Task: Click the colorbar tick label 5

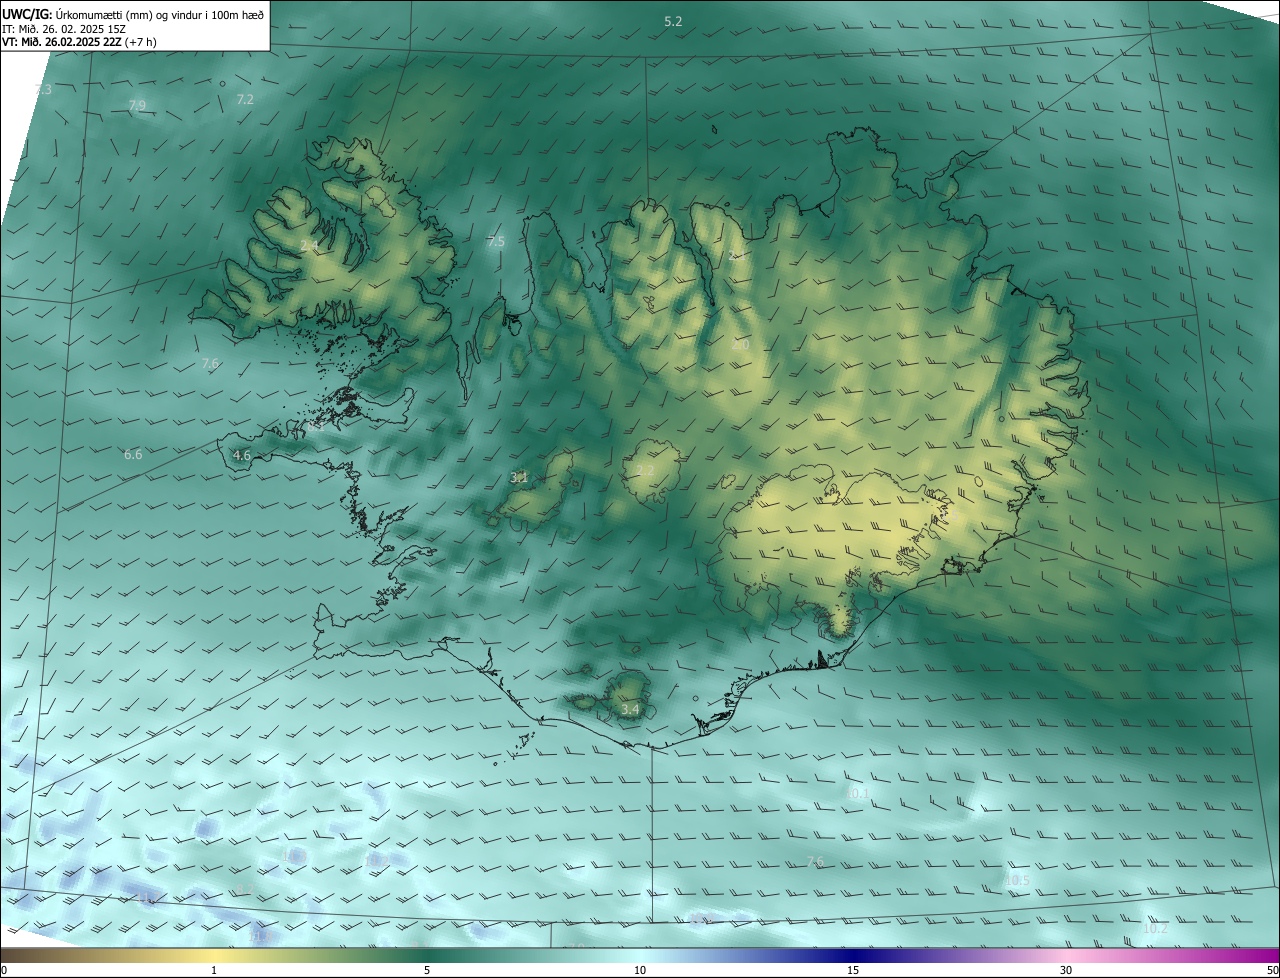Action: 427,970
